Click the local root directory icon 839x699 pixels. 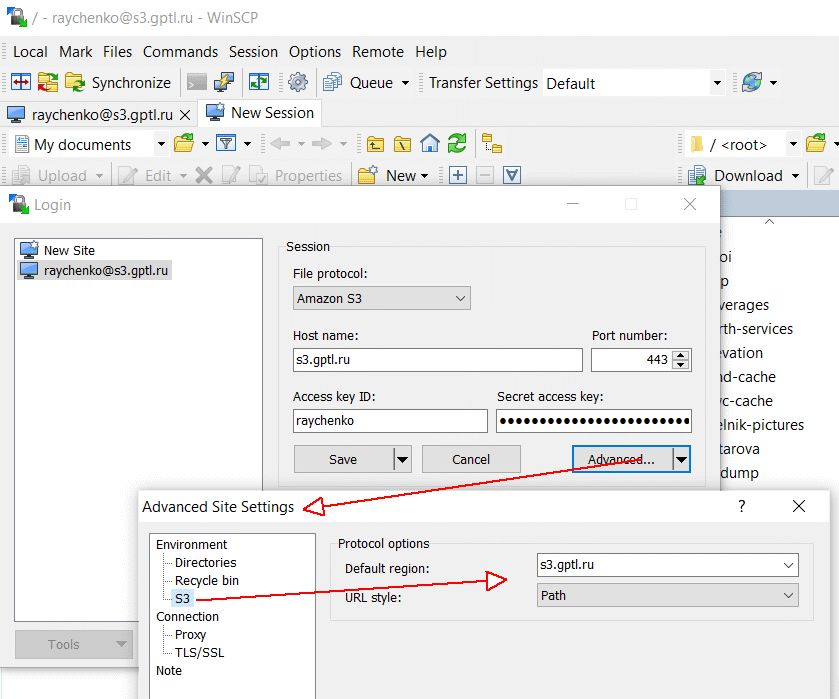[x=402, y=143]
